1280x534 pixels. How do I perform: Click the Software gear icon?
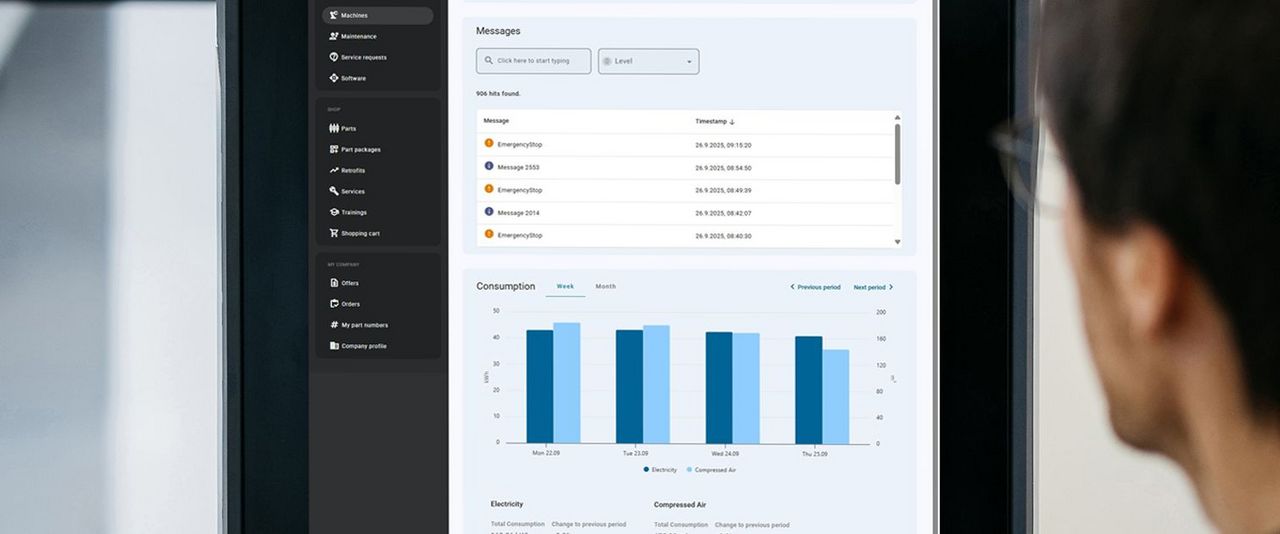[334, 78]
